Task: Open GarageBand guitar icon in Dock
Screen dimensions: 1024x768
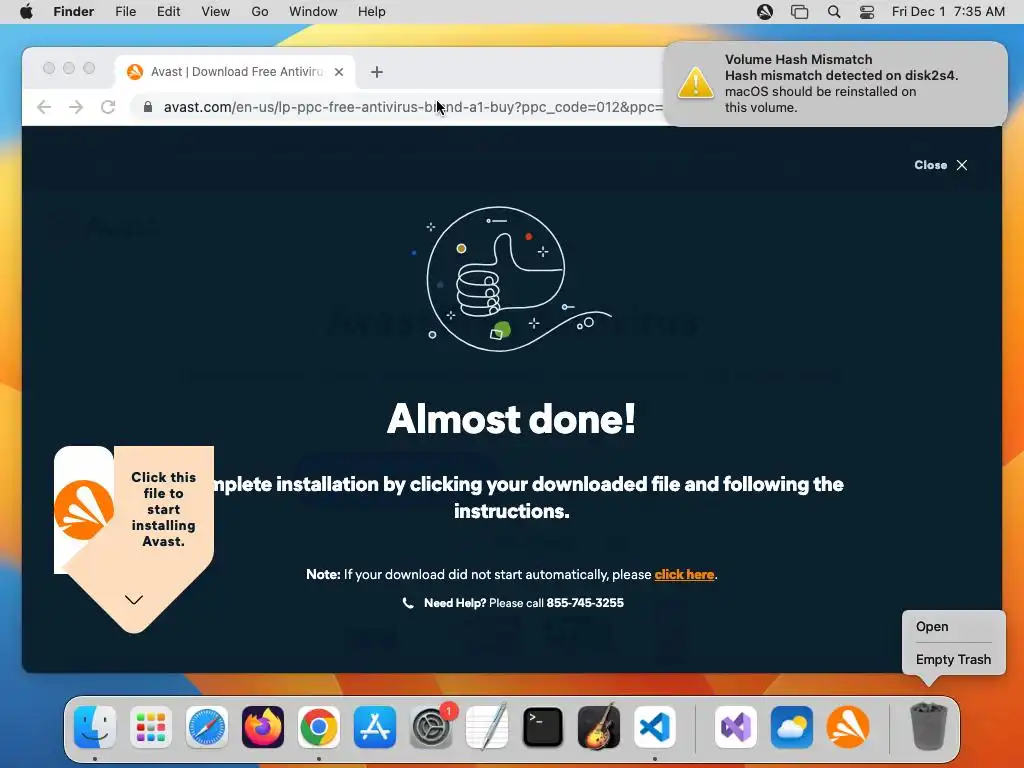Action: pyautogui.click(x=599, y=727)
